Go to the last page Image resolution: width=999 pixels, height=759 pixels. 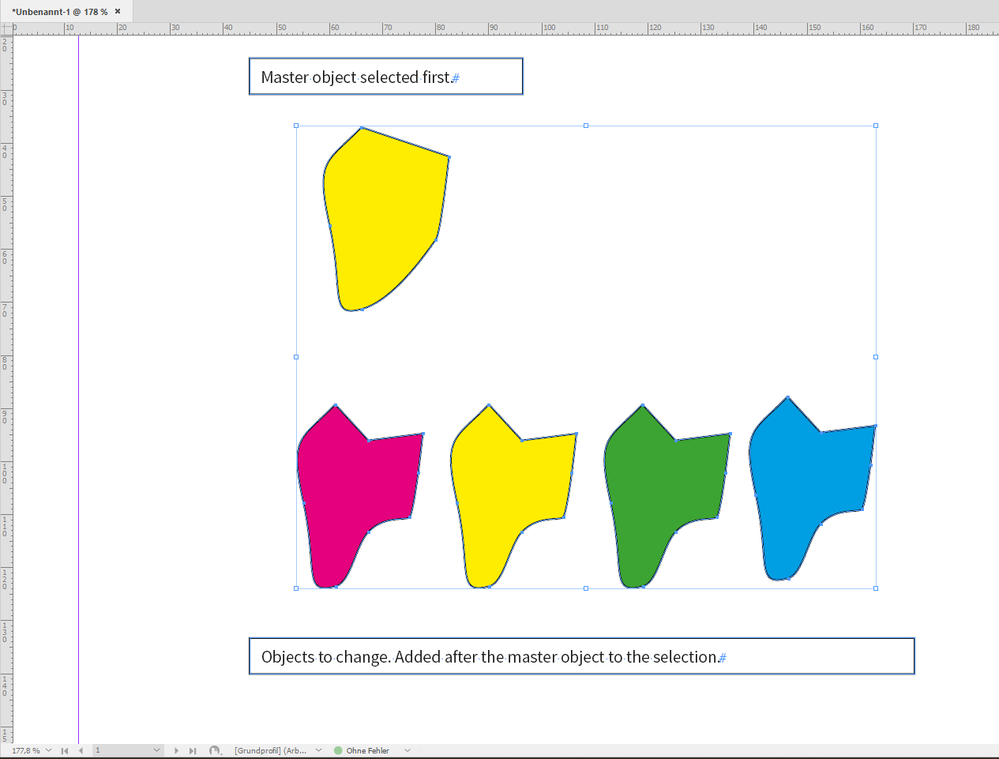click(x=193, y=751)
